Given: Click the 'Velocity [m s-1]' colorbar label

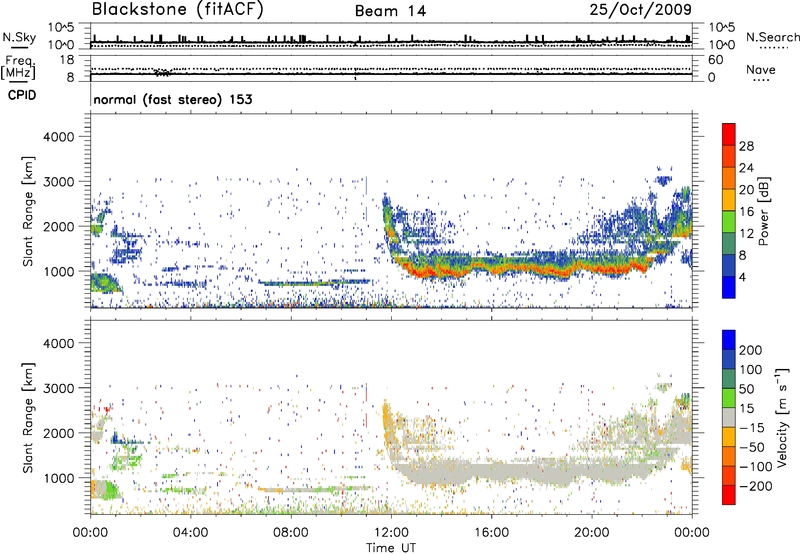Looking at the screenshot, I should click(782, 417).
